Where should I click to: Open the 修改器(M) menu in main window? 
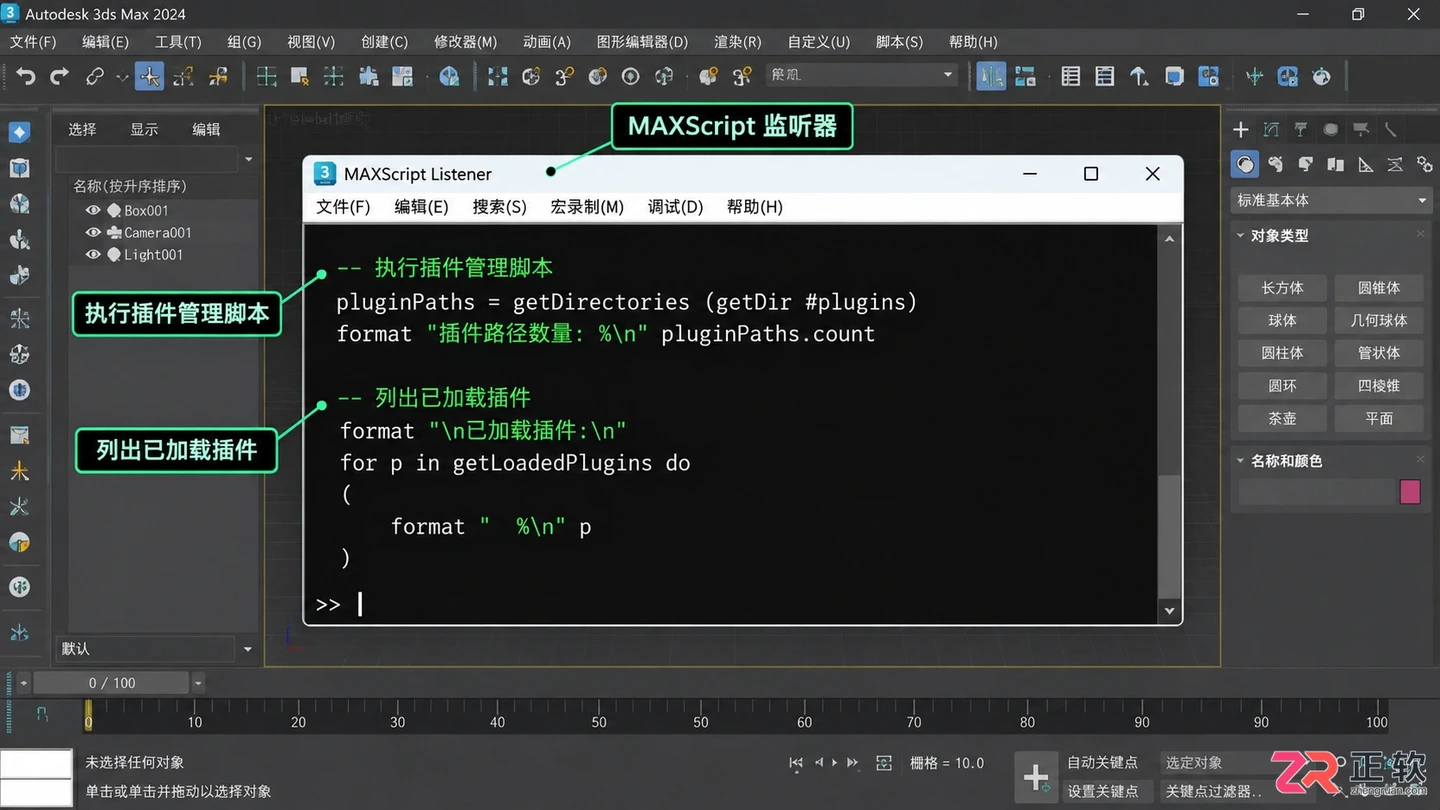[465, 42]
